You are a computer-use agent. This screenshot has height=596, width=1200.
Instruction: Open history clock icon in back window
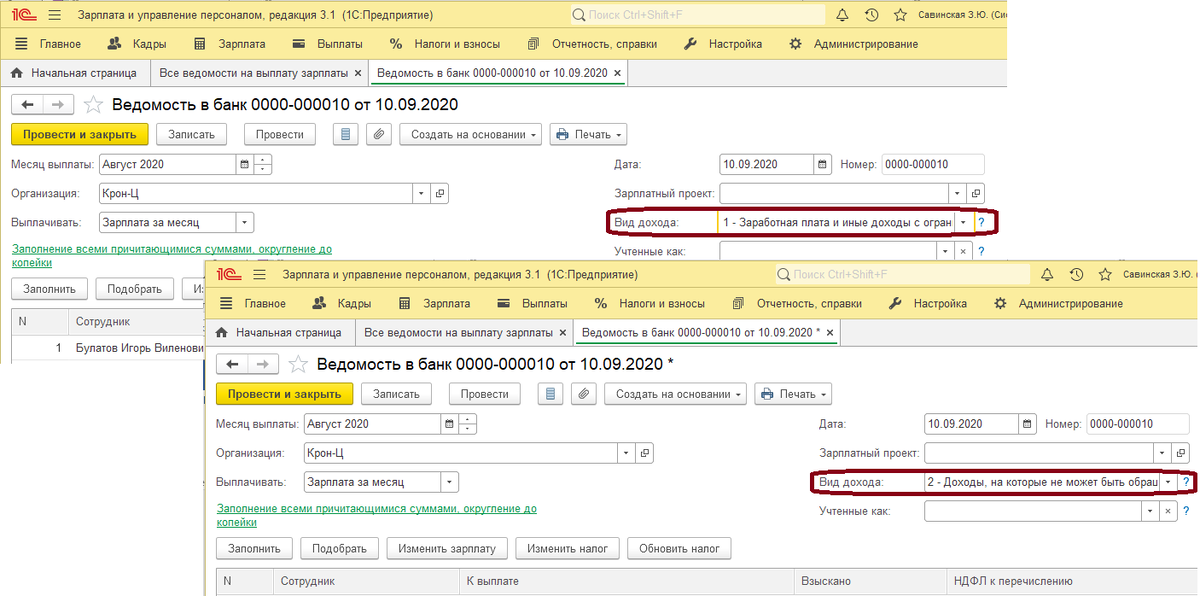click(x=872, y=15)
